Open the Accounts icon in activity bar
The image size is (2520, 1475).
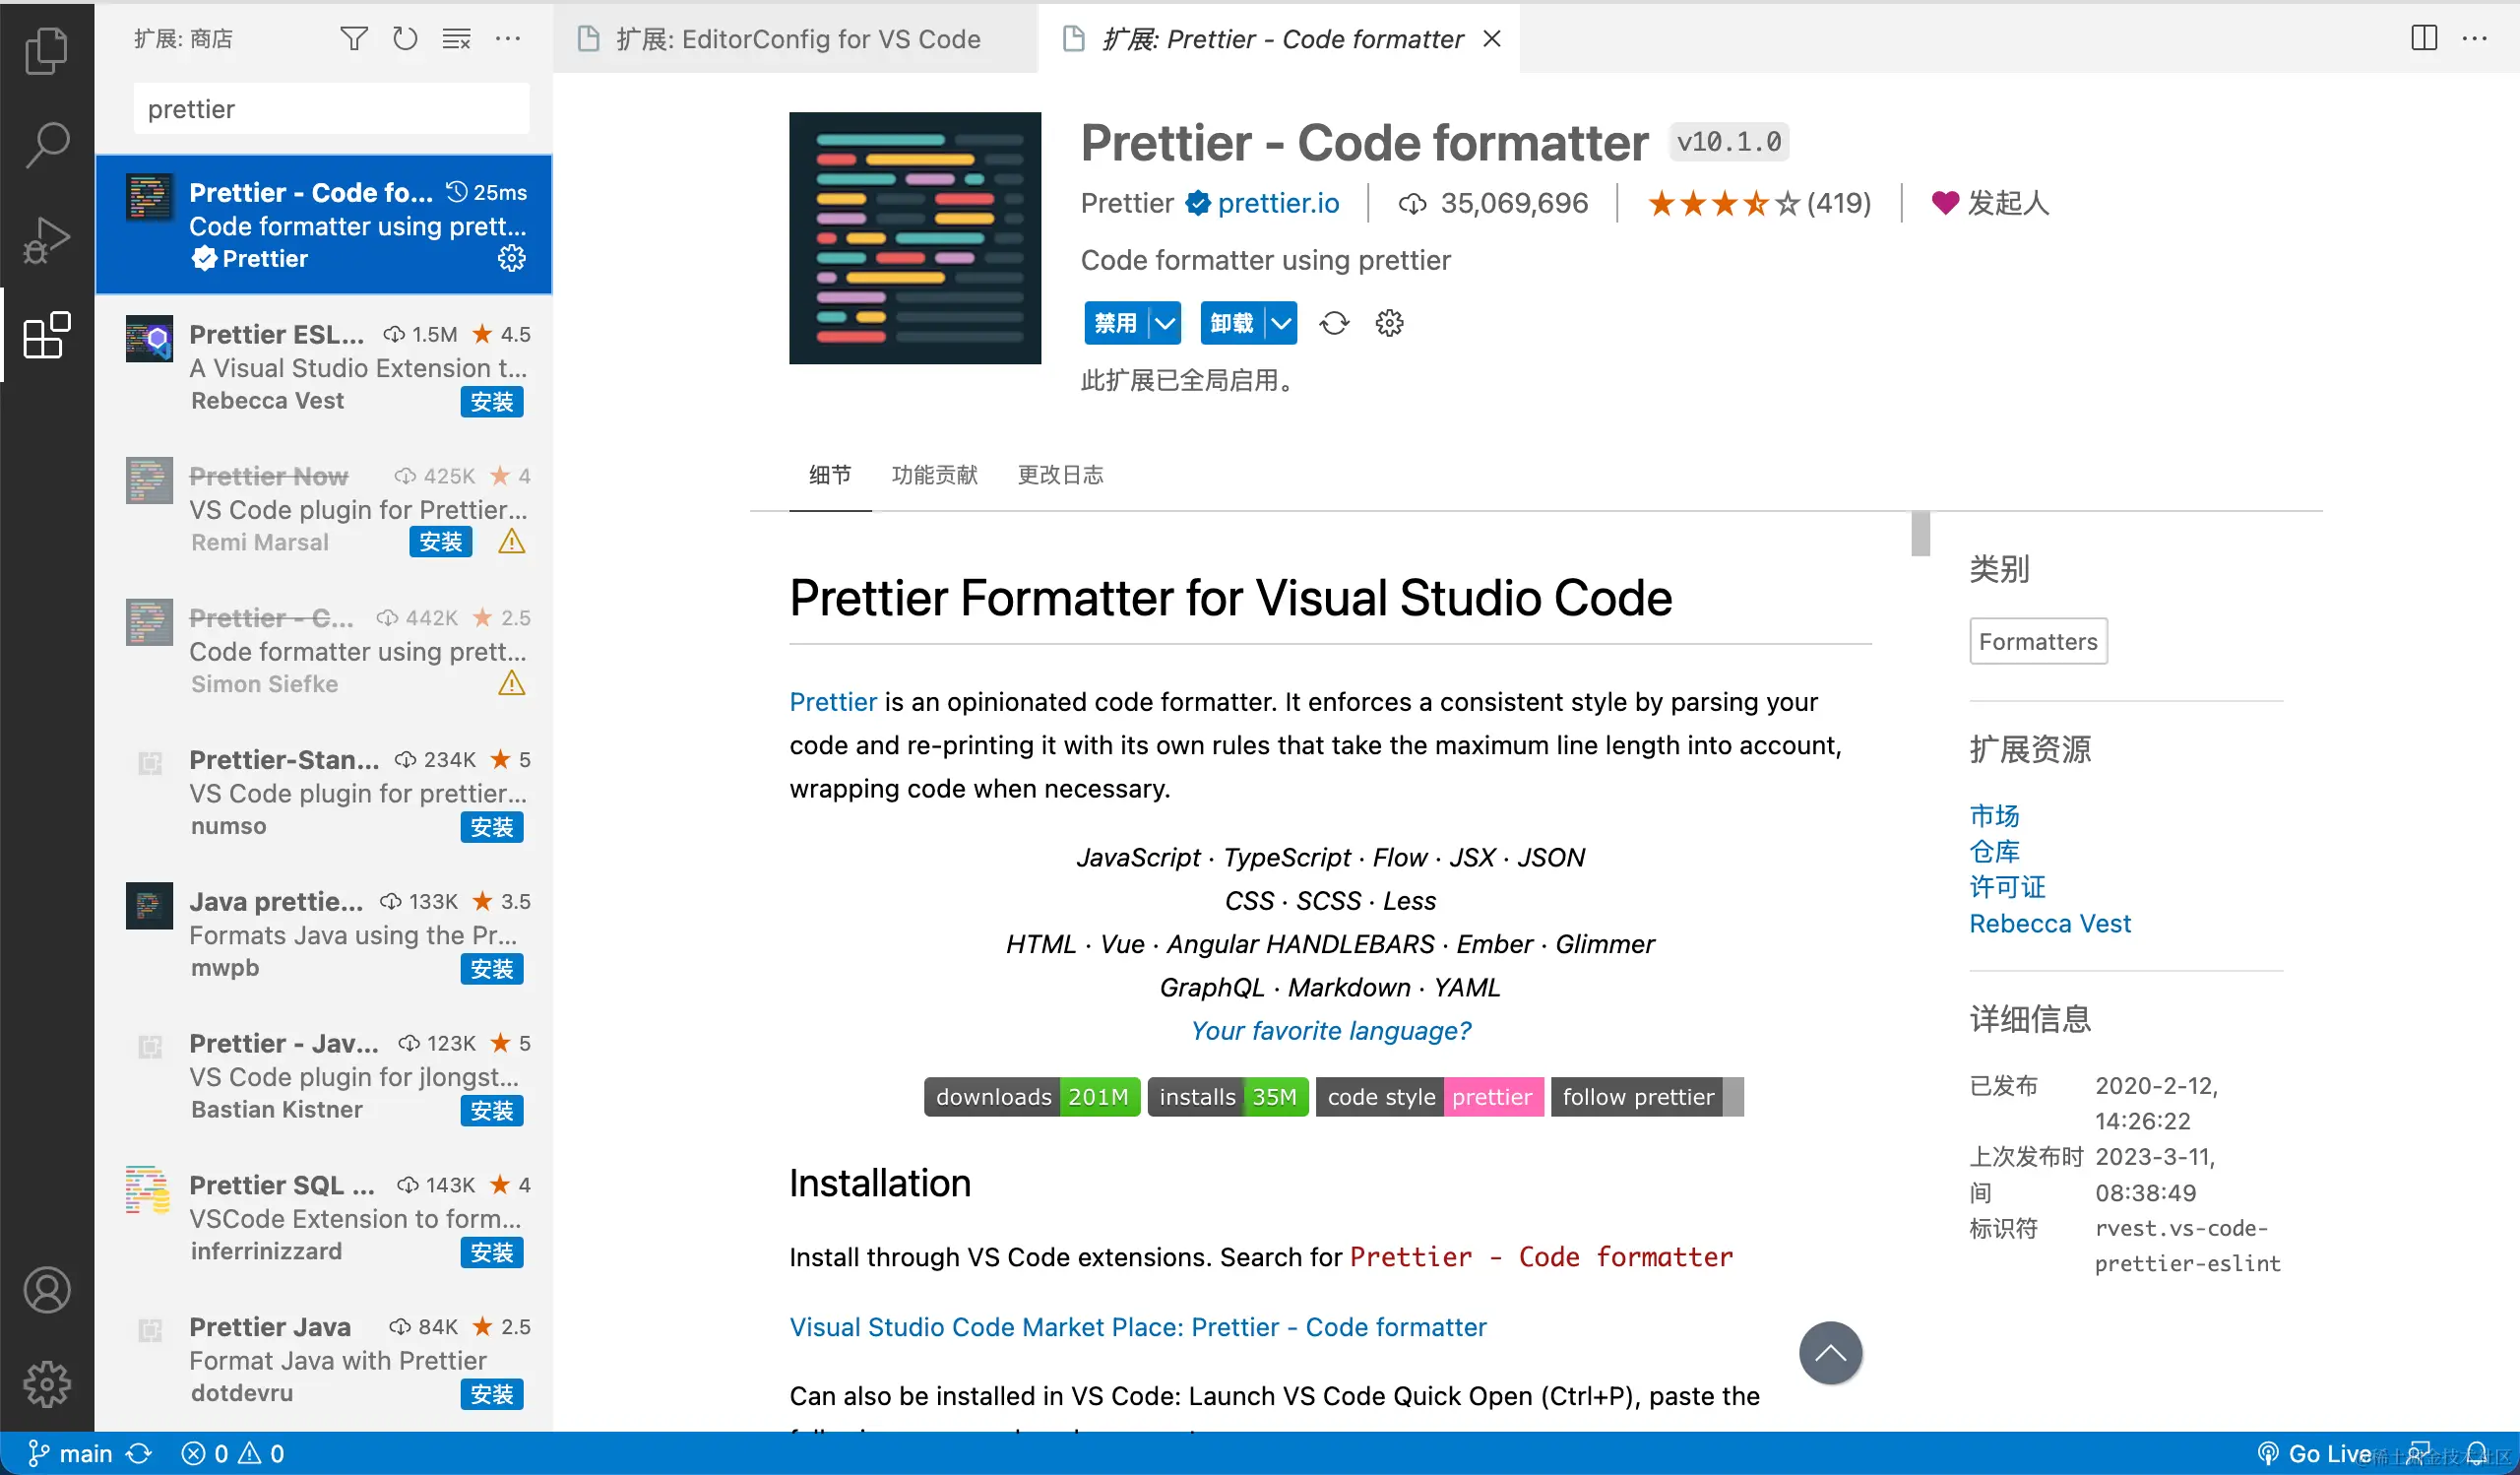coord(46,1290)
